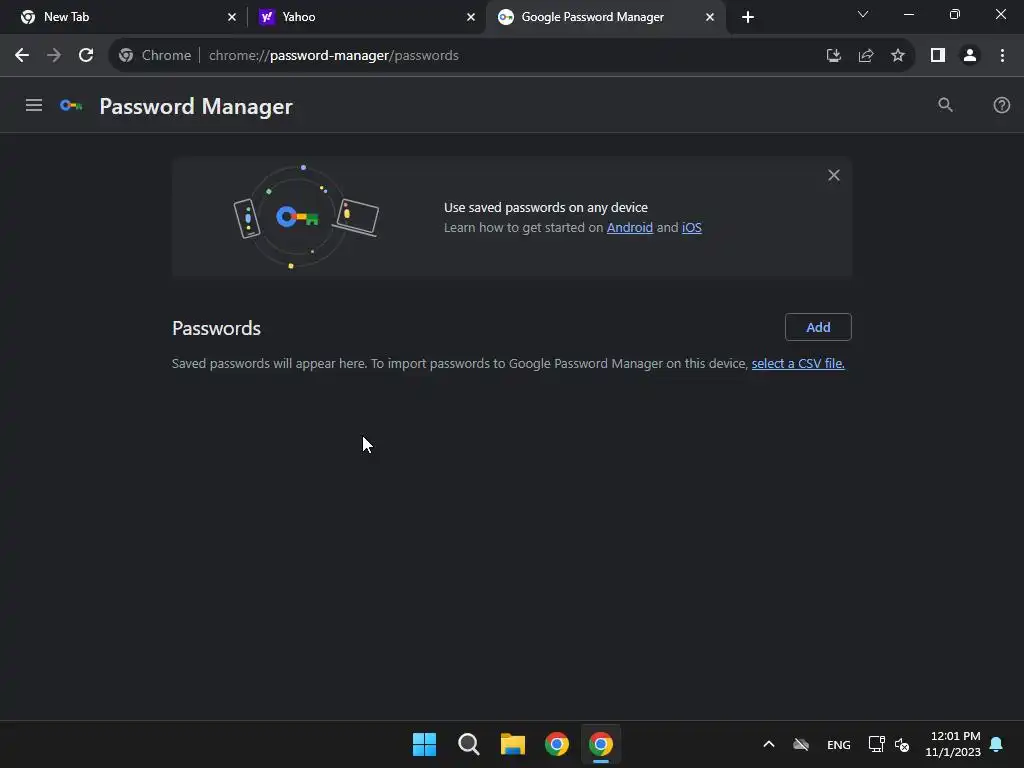Click the select a CSV file link
Image resolution: width=1024 pixels, height=768 pixels.
tap(797, 363)
